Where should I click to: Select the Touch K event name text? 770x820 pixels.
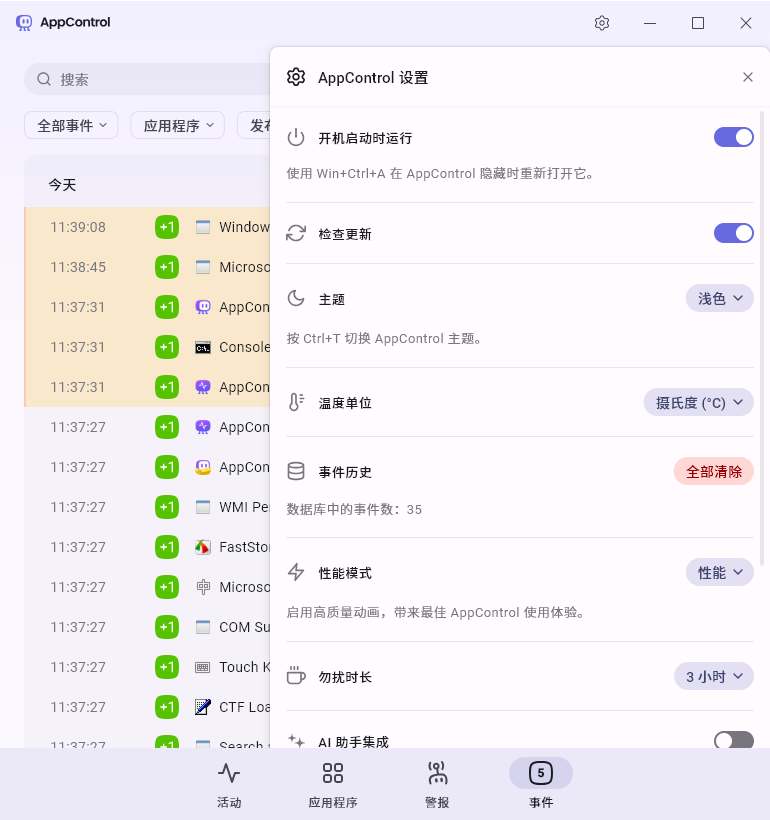pyautogui.click(x=244, y=667)
